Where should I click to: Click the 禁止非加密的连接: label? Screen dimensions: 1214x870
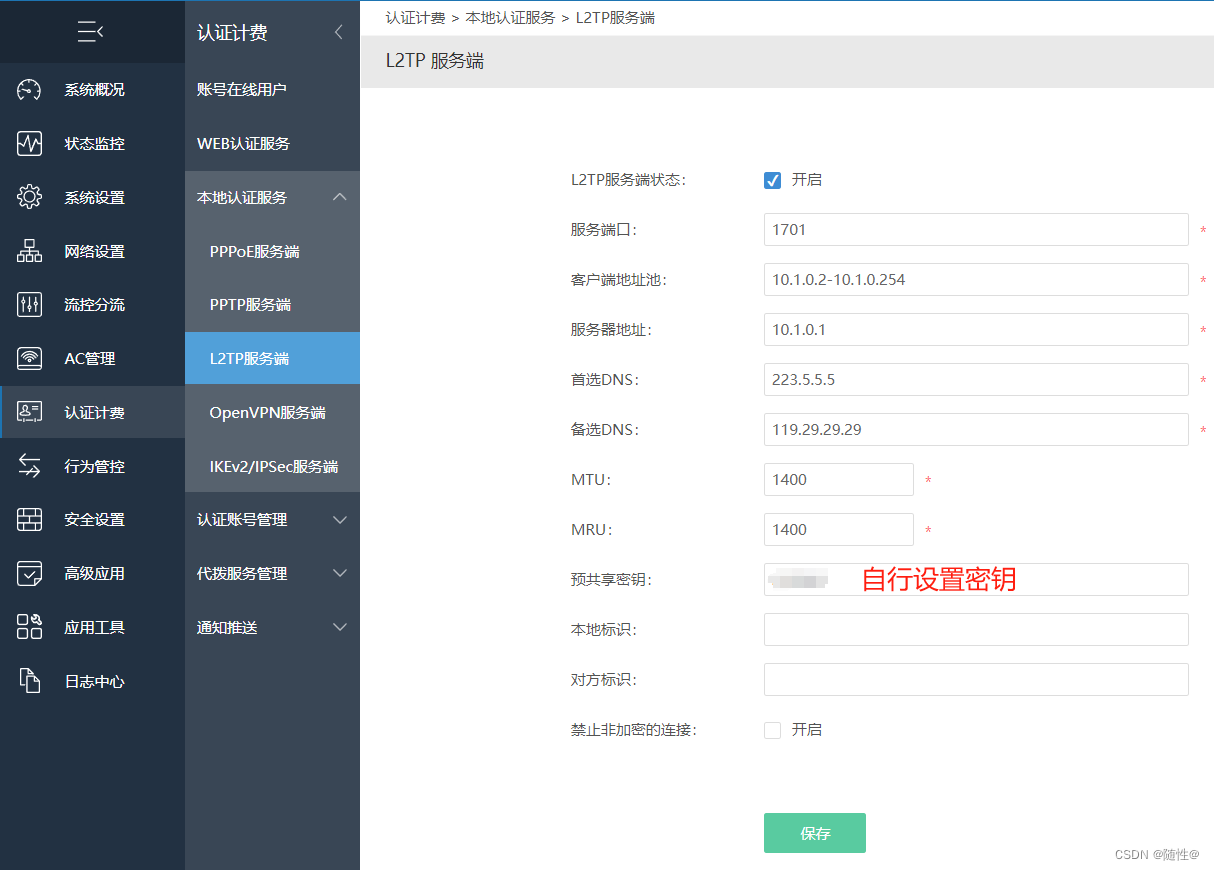pos(634,730)
